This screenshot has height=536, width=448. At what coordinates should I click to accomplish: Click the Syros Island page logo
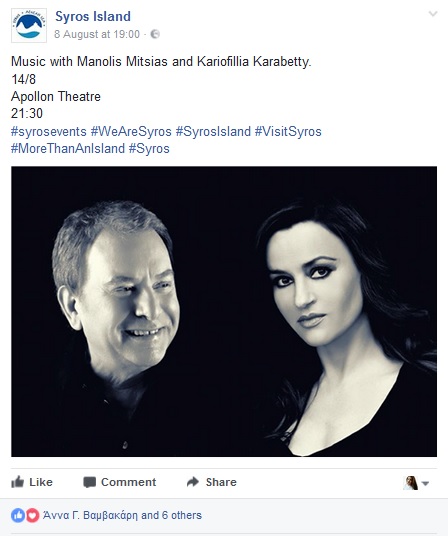point(29,25)
